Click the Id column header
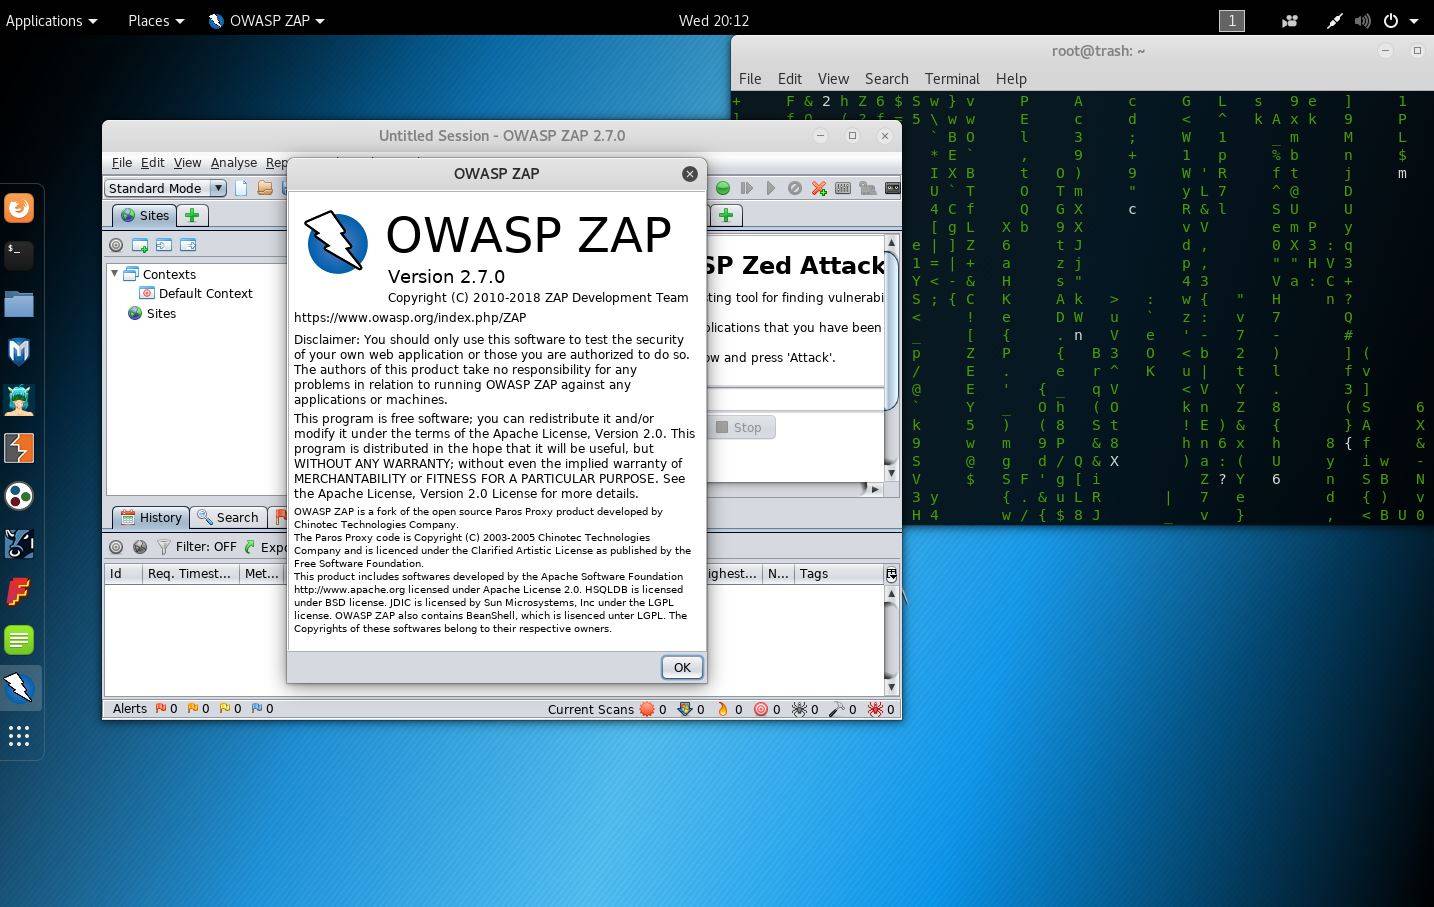 coord(123,574)
